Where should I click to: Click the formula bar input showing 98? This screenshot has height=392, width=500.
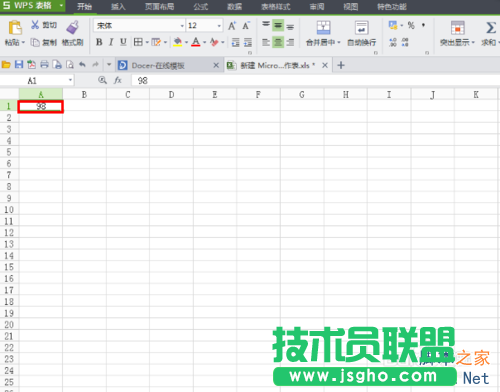click(315, 80)
